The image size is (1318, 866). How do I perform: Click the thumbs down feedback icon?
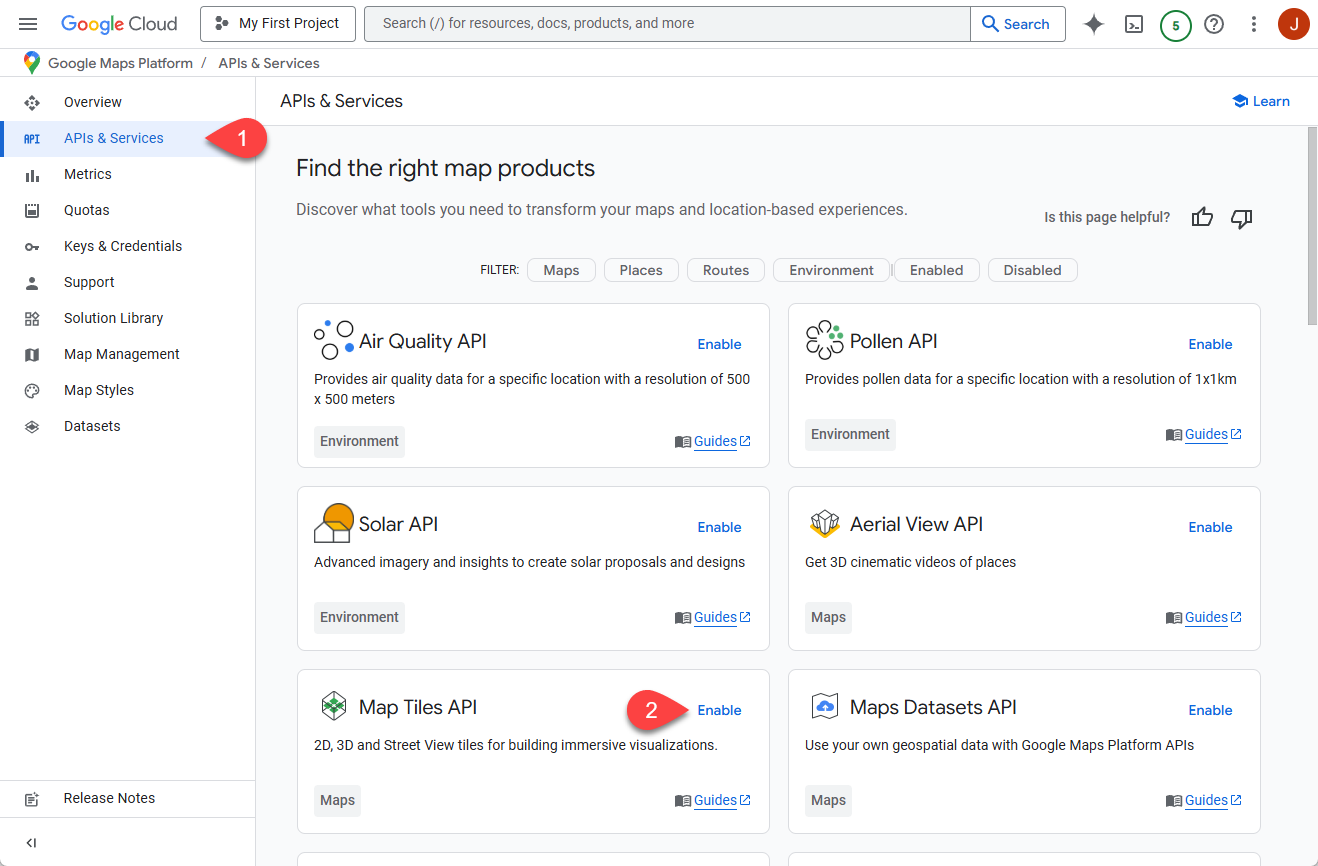pyautogui.click(x=1242, y=218)
